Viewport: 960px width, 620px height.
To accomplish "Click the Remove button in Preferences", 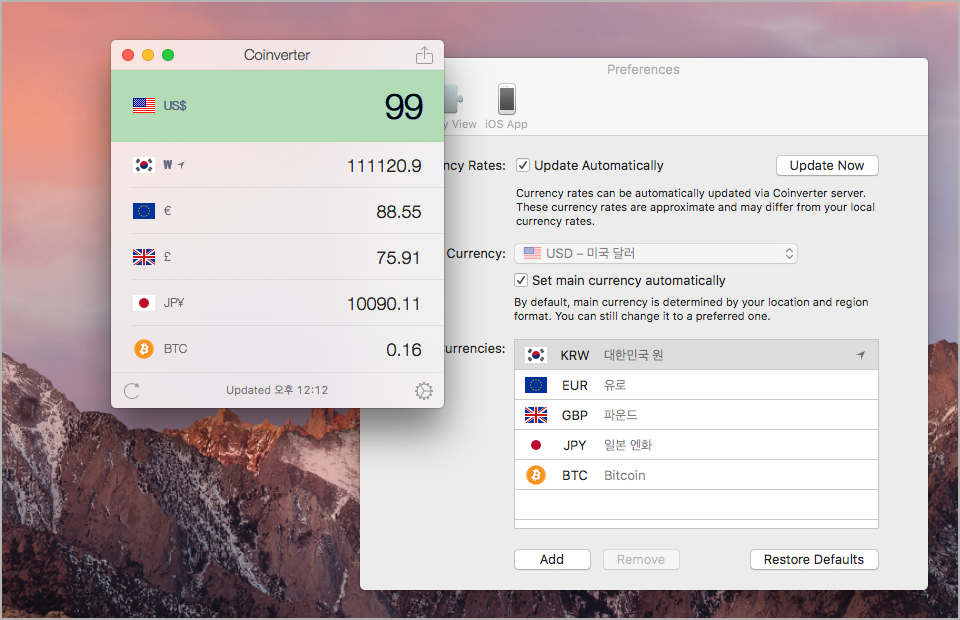I will coord(640,559).
